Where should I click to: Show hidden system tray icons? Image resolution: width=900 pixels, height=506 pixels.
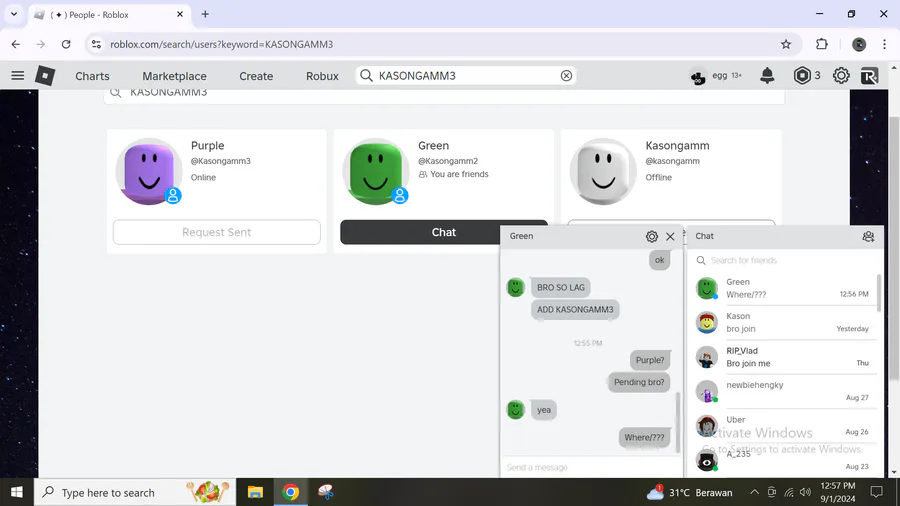pos(754,492)
